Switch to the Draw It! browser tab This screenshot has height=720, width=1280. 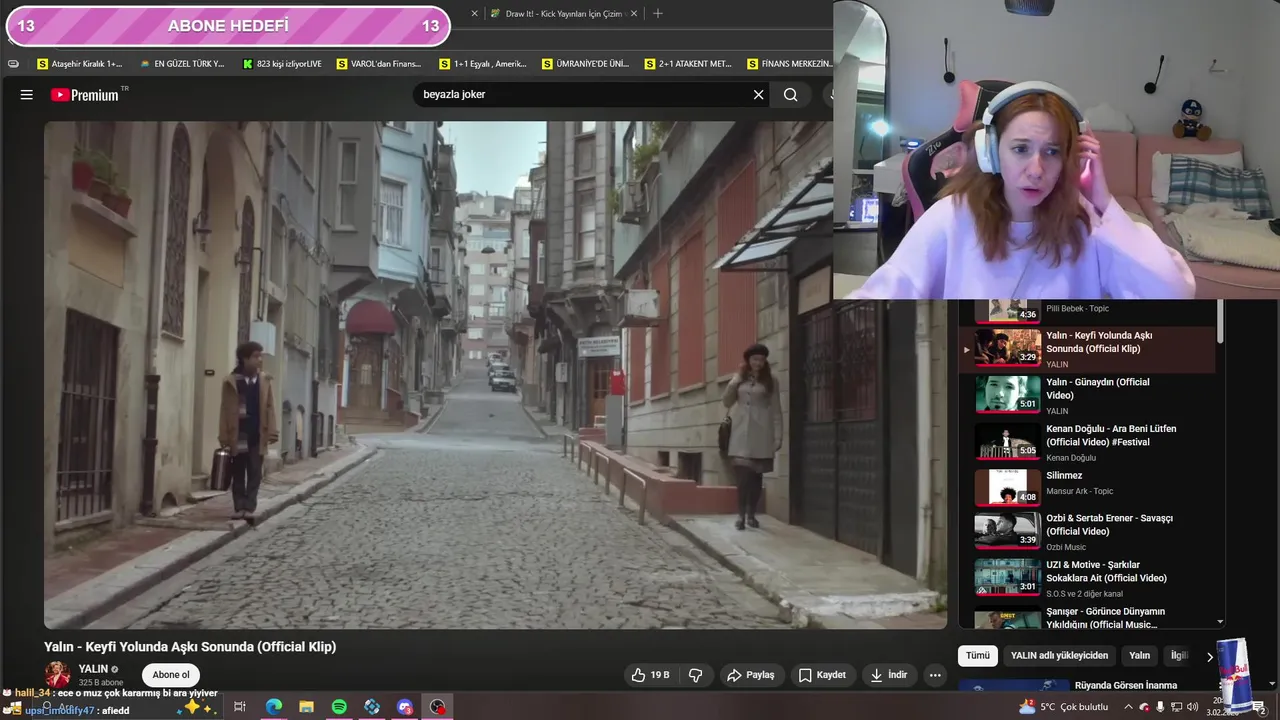pyautogui.click(x=565, y=14)
